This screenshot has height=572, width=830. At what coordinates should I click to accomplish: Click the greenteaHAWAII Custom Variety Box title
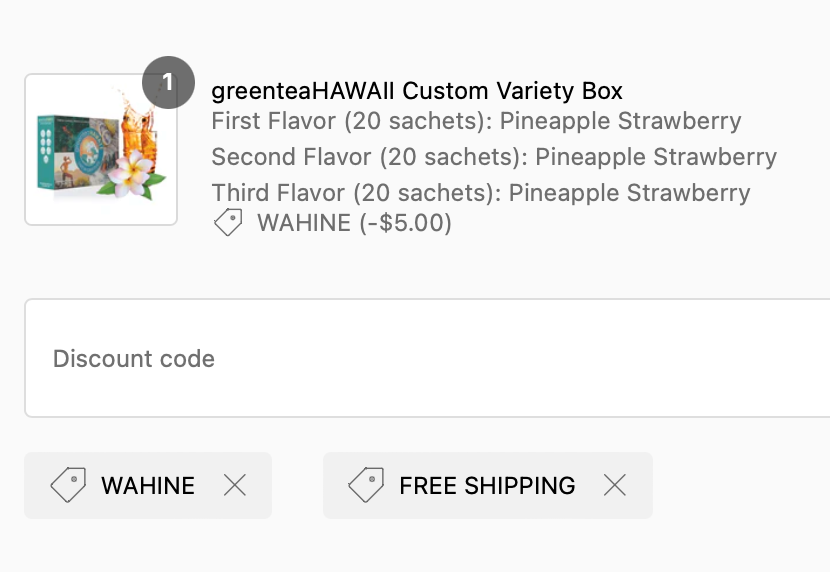pyautogui.click(x=417, y=91)
